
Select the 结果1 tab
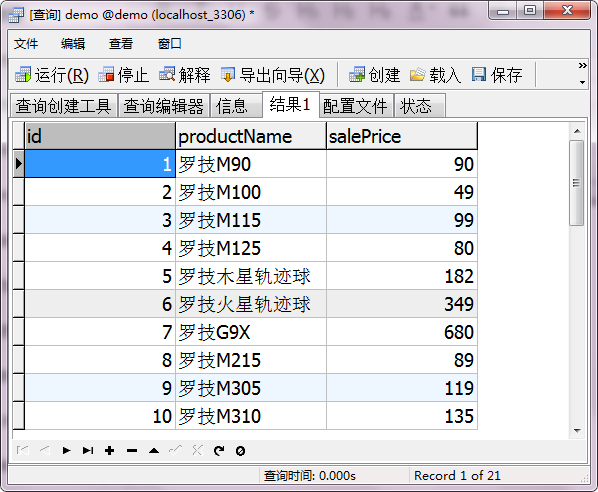[x=290, y=104]
